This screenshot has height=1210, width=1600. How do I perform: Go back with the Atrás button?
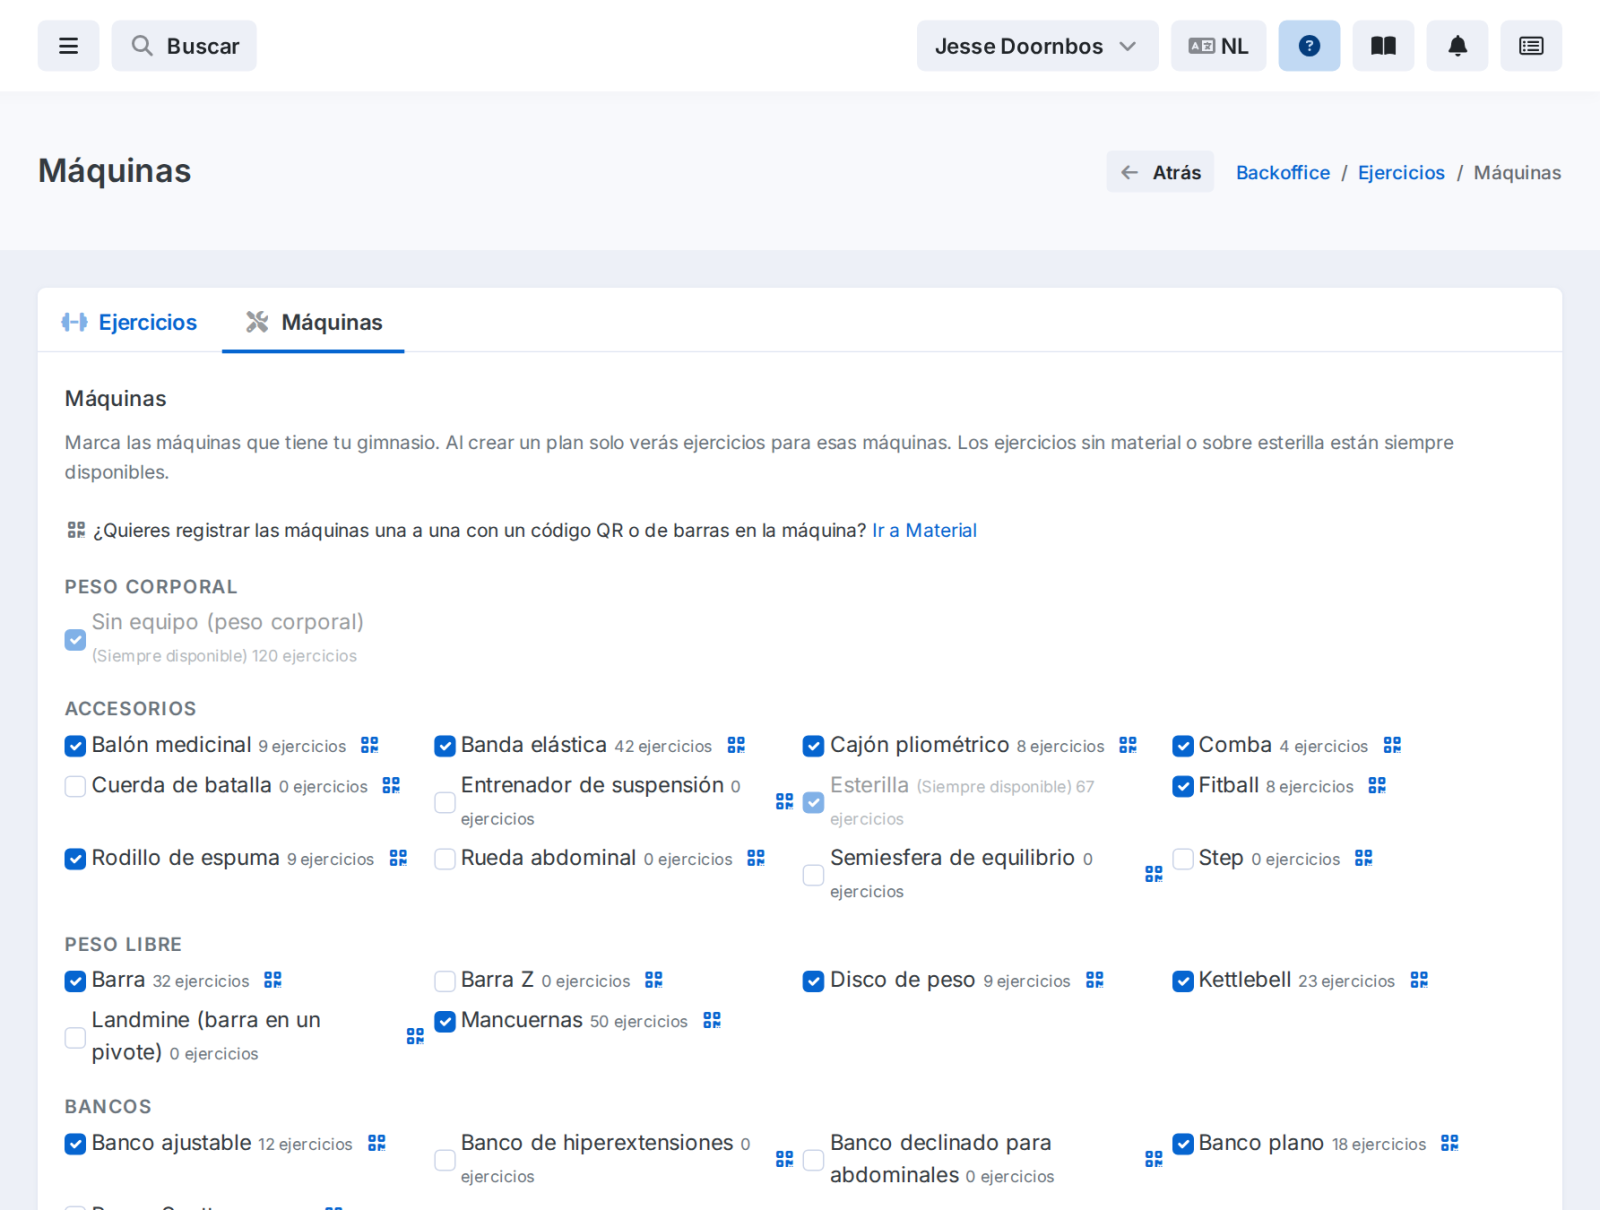[1160, 172]
